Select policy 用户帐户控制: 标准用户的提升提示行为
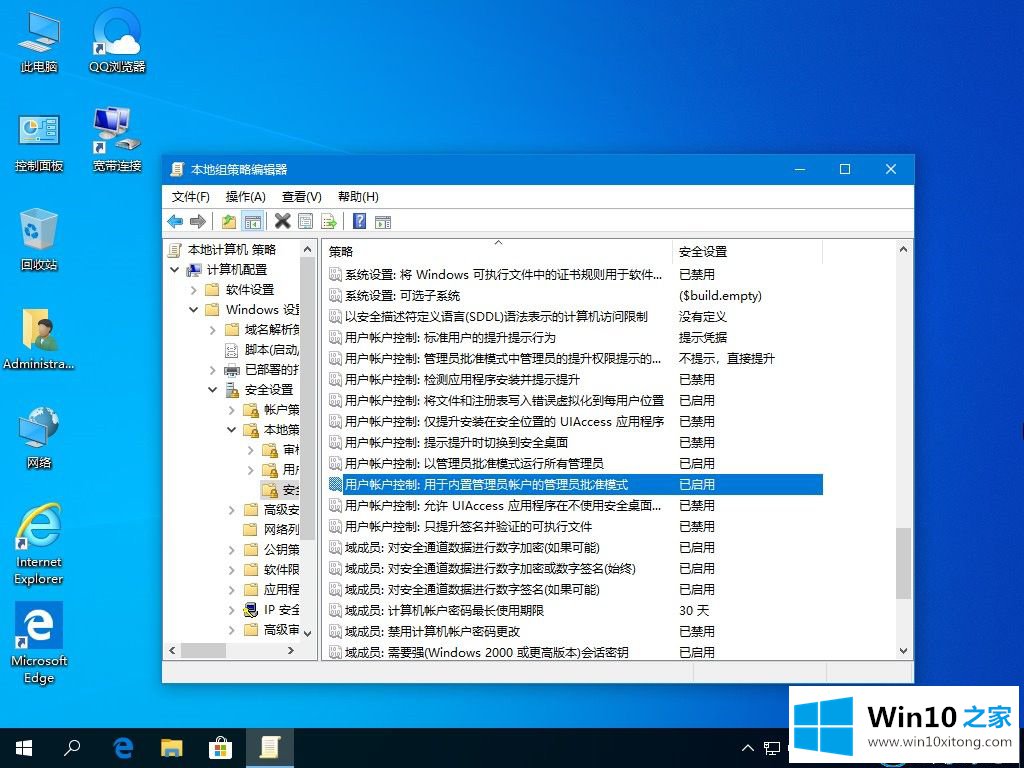 pyautogui.click(x=450, y=338)
